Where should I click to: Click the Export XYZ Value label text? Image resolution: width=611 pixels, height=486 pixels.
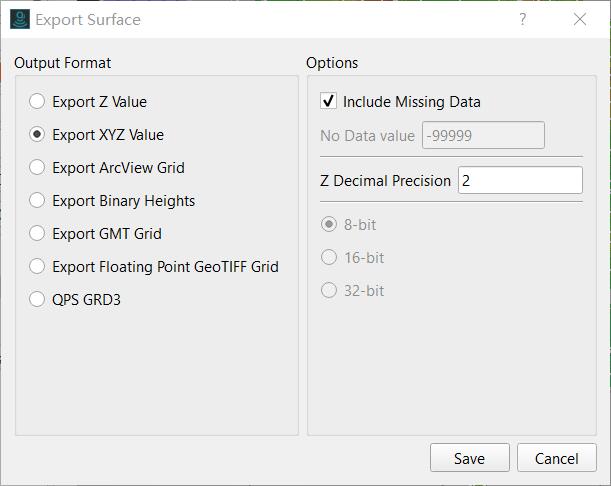108,135
